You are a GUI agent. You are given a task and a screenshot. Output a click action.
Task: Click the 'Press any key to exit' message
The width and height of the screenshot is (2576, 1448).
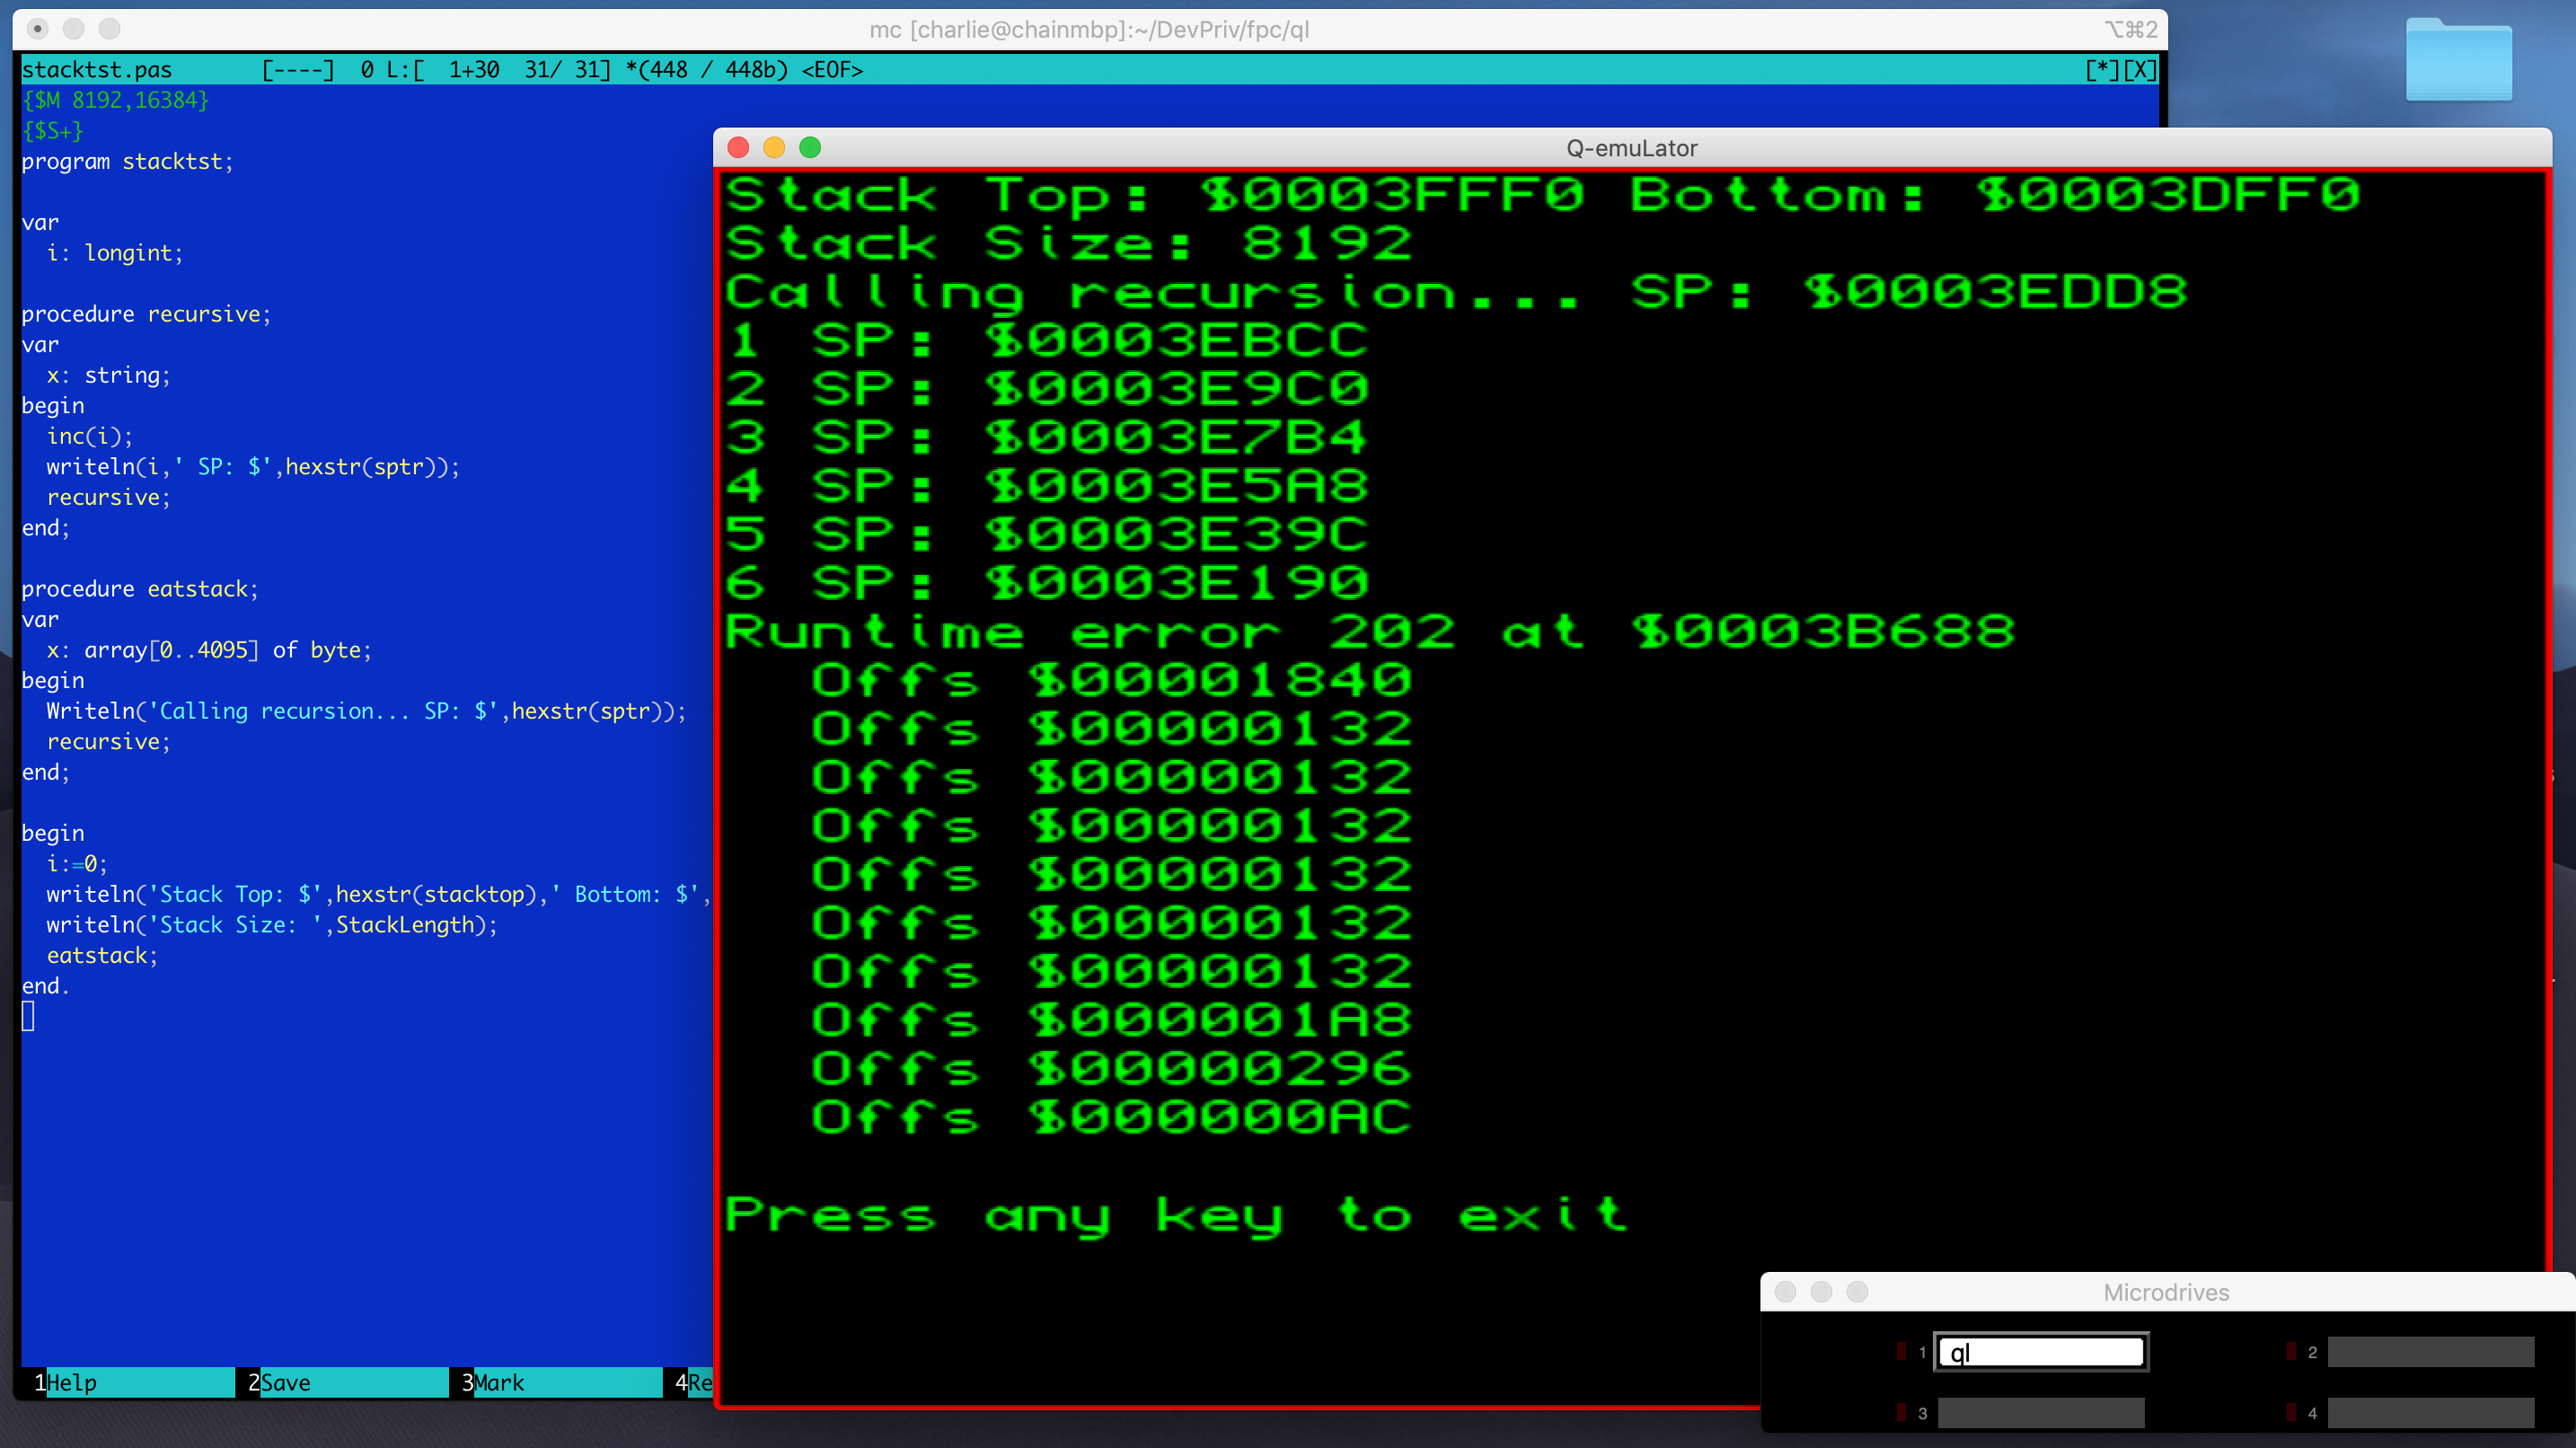coord(1176,1217)
